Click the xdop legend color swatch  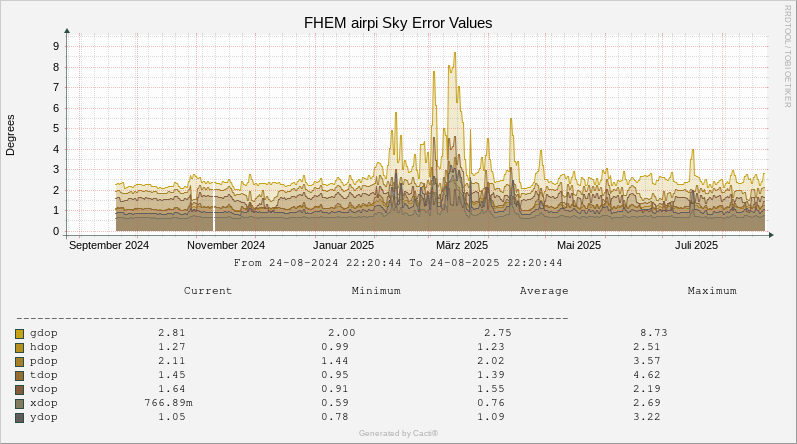coord(19,403)
